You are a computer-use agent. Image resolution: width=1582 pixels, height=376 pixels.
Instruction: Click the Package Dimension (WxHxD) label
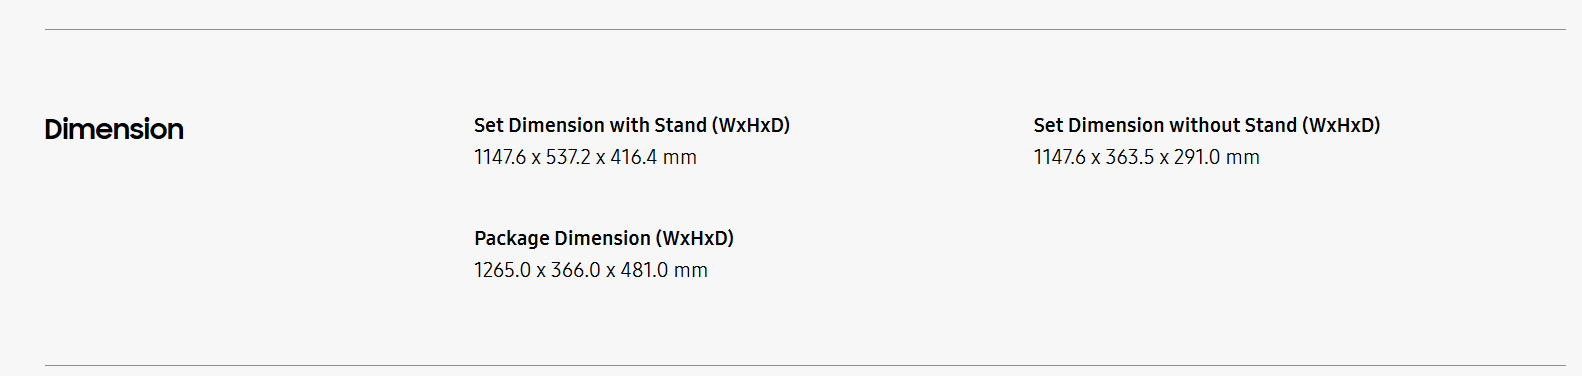point(604,238)
